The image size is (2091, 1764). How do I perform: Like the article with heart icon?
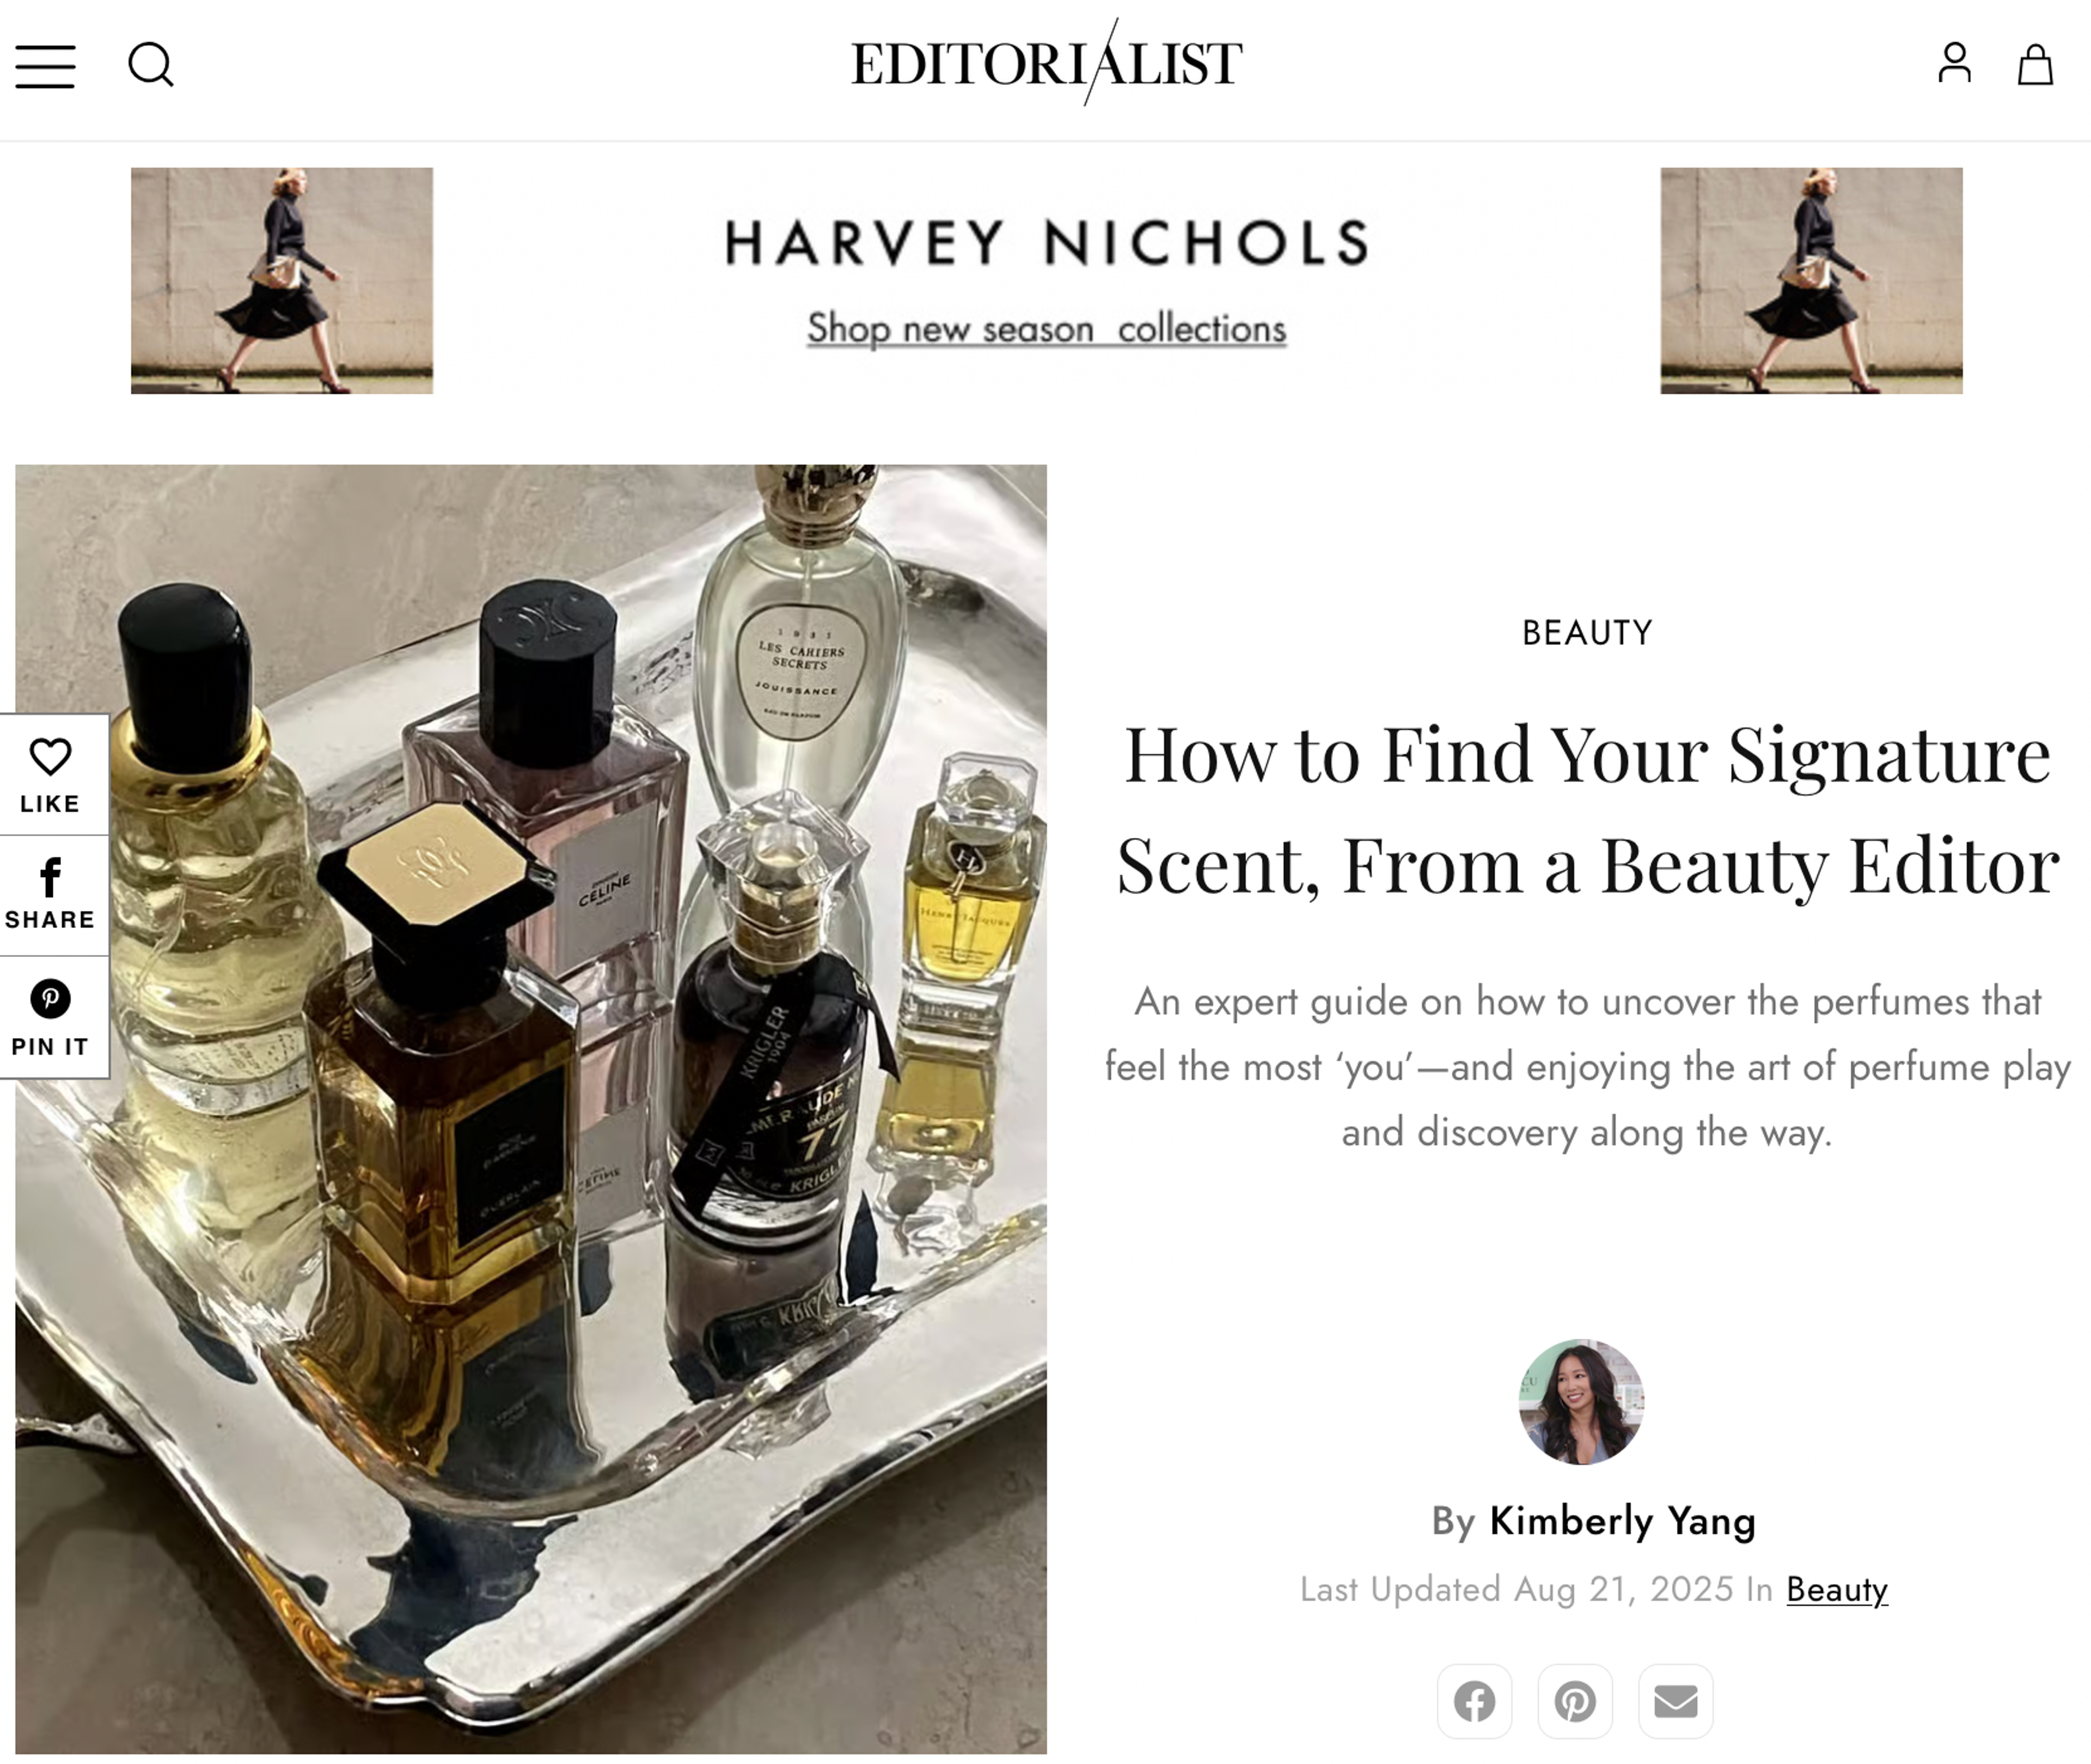click(x=51, y=775)
